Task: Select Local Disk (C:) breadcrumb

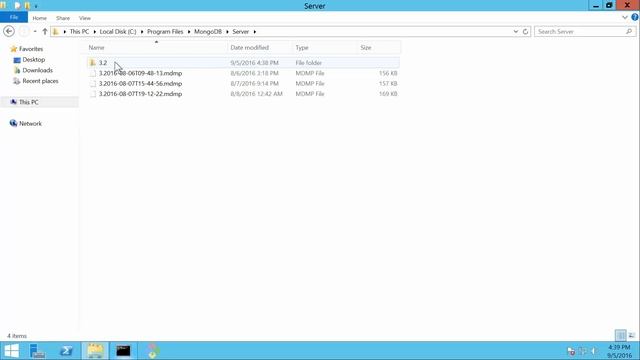Action: point(118,31)
